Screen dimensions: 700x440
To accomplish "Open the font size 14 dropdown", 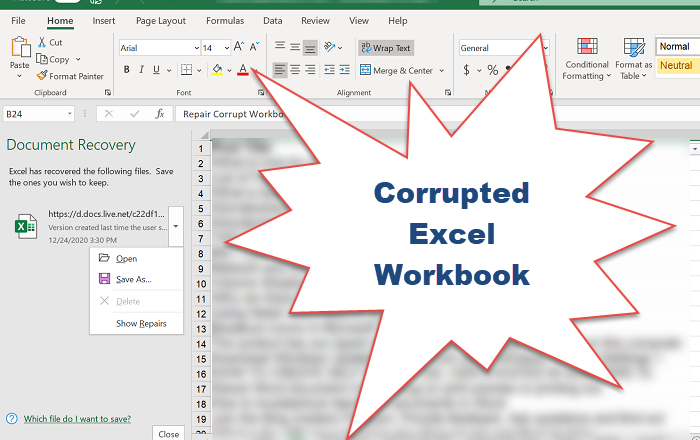I will pos(227,48).
